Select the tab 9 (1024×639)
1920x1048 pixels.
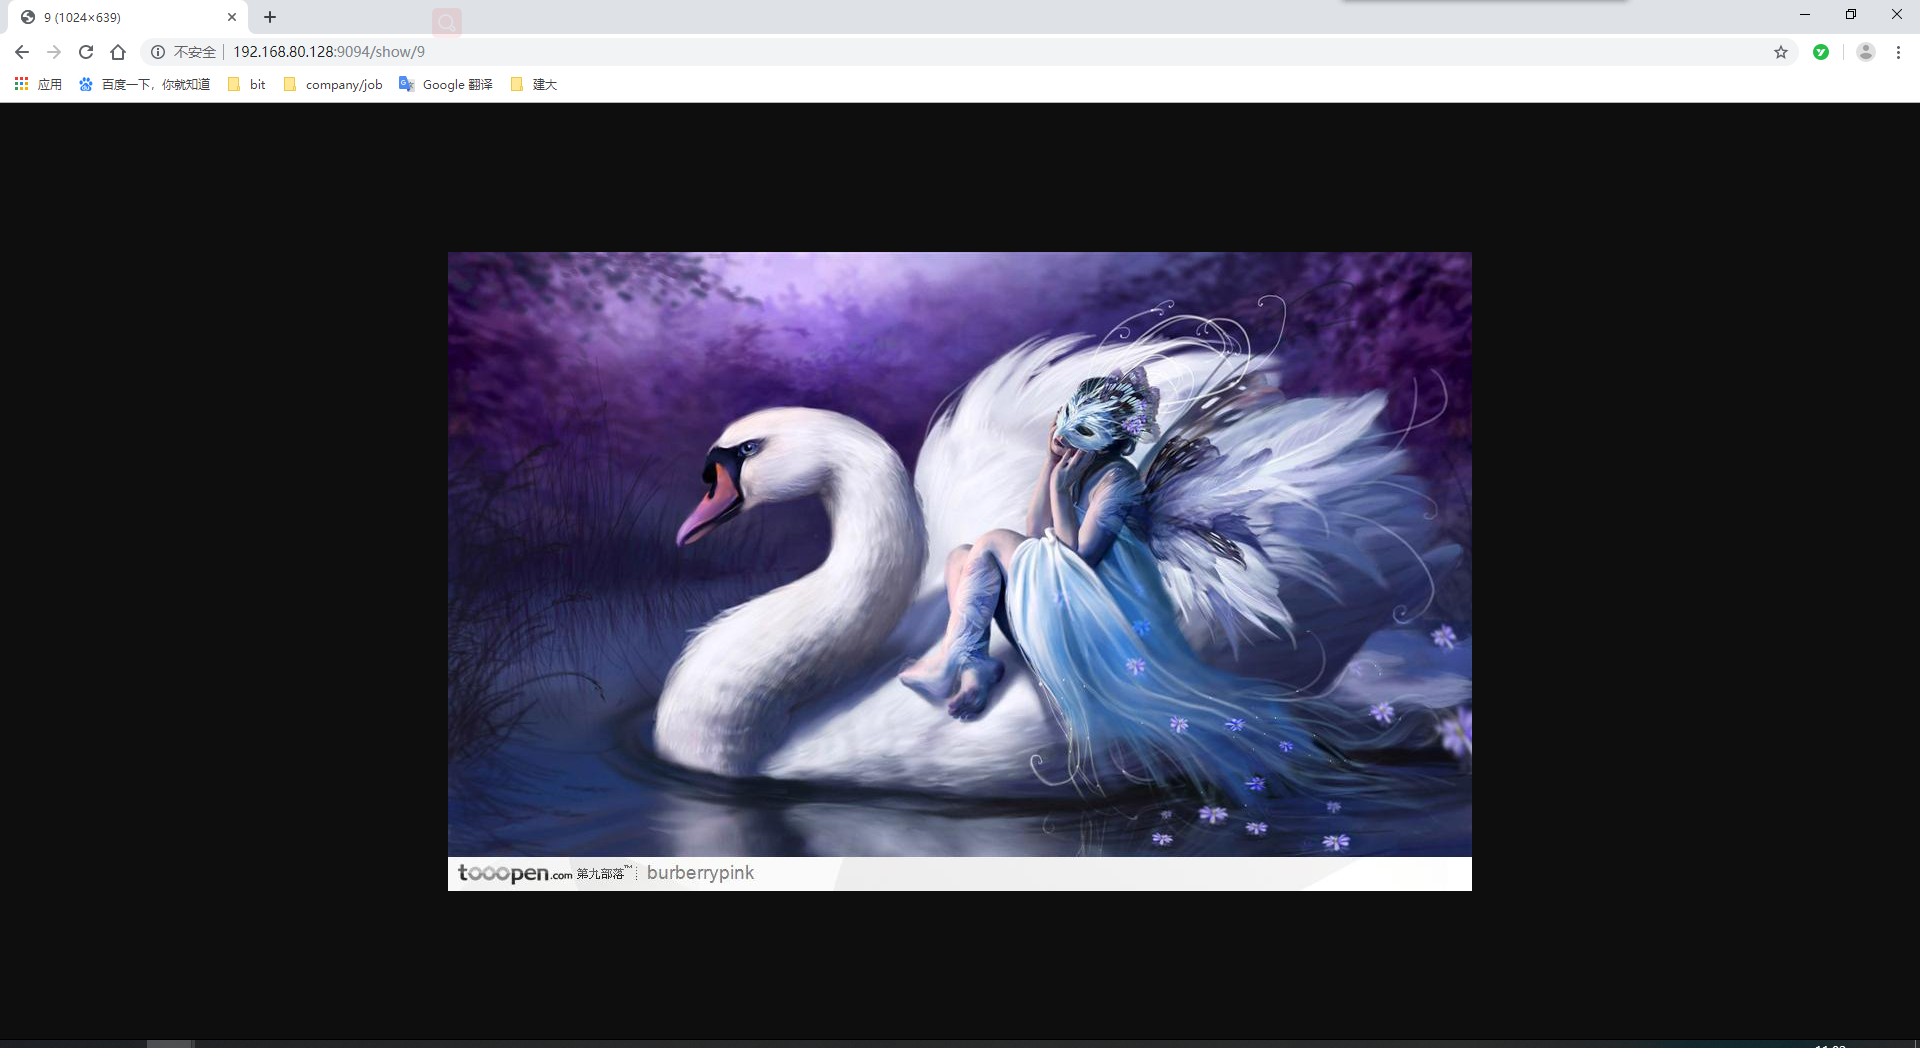pos(128,17)
